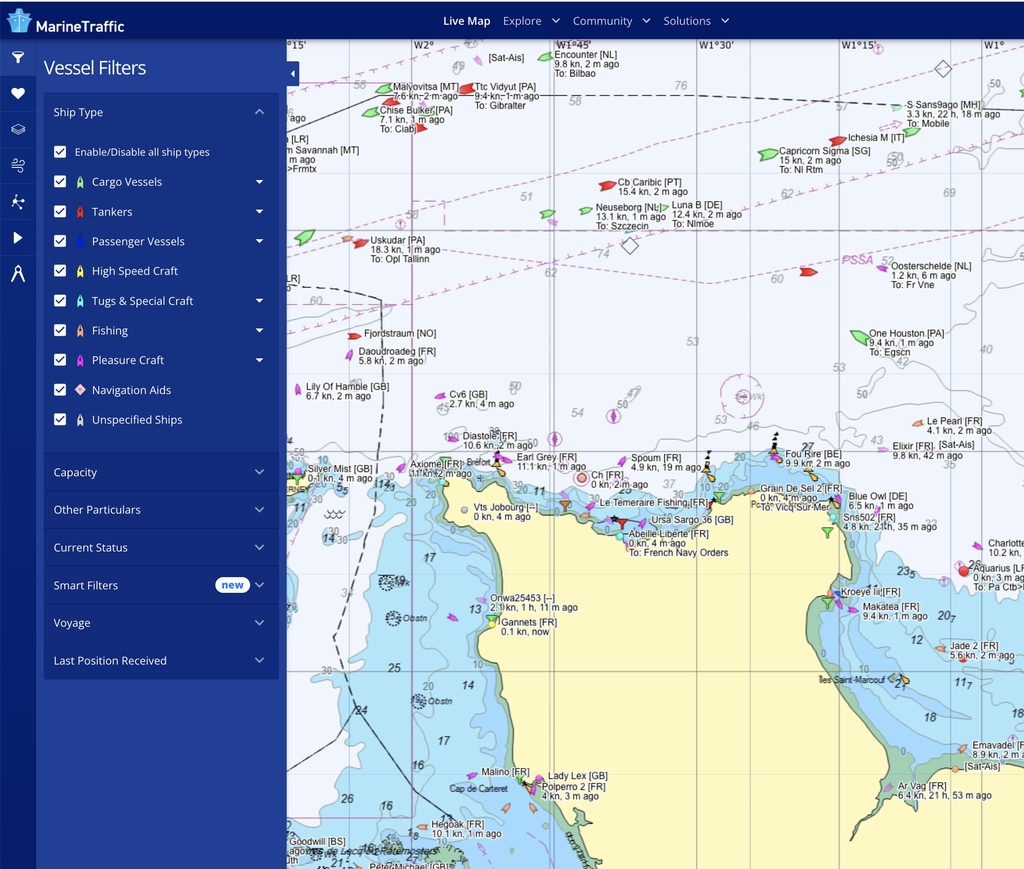Click the magenta Spoum vessel marker

622,461
